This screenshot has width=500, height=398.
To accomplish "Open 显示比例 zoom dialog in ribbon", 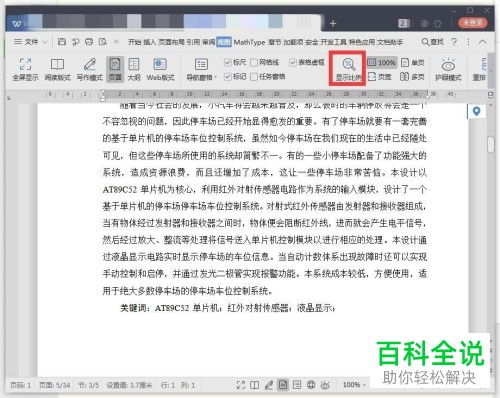I will coord(348,69).
